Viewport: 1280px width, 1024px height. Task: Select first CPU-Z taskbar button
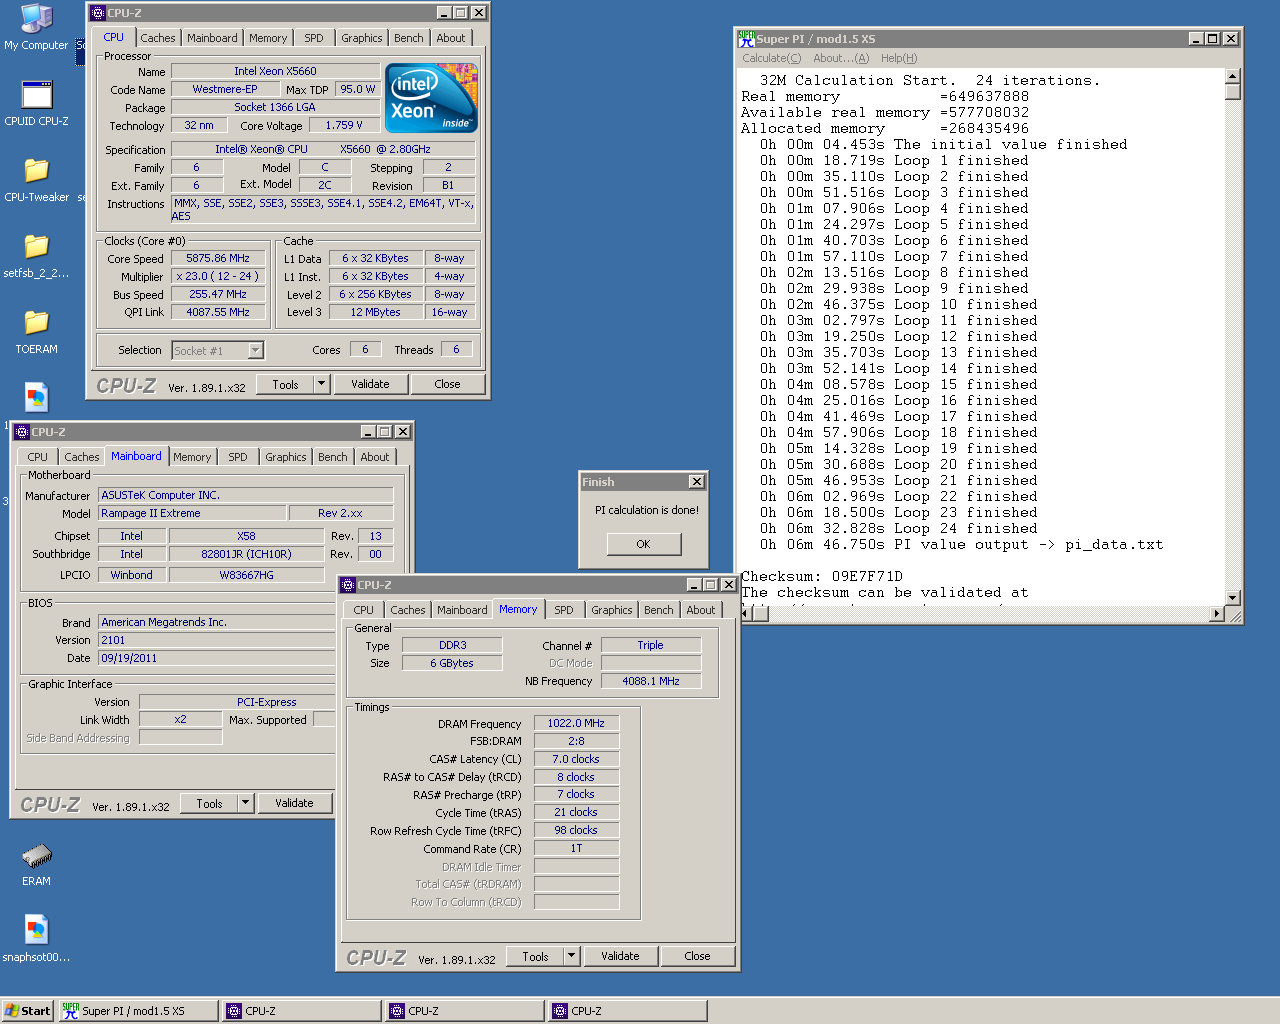301,1011
